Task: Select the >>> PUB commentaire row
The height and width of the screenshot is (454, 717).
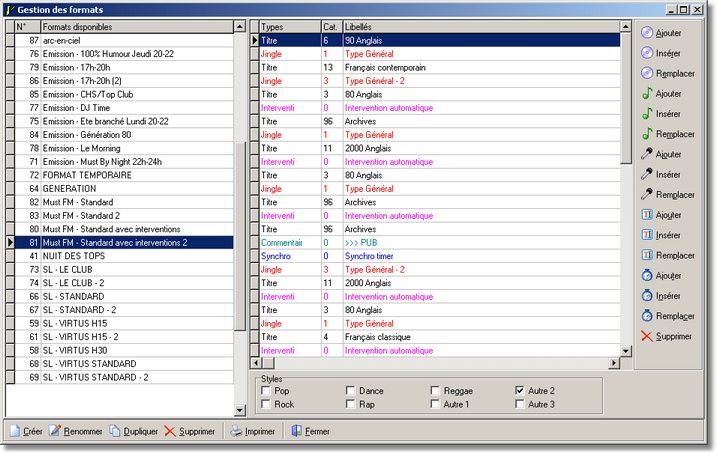Action: 439,242
